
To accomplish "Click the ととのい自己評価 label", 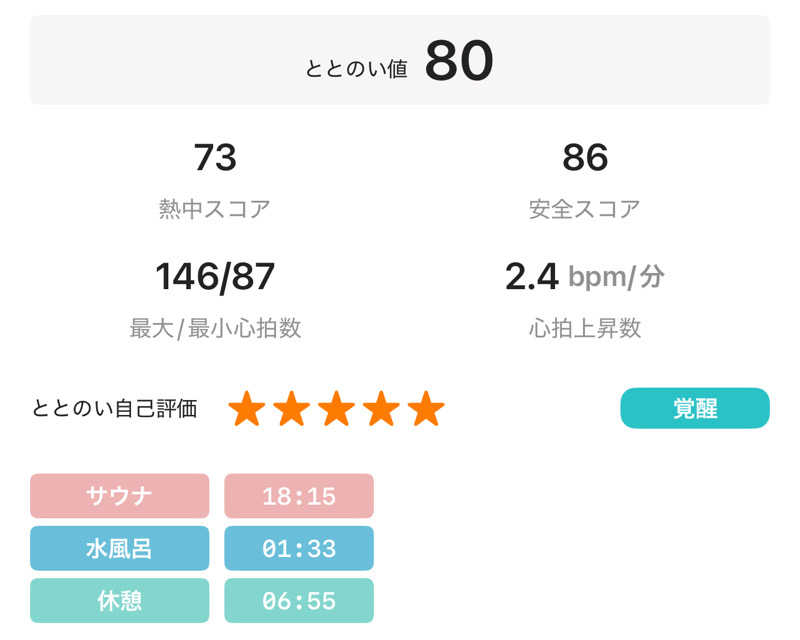I will point(115,408).
